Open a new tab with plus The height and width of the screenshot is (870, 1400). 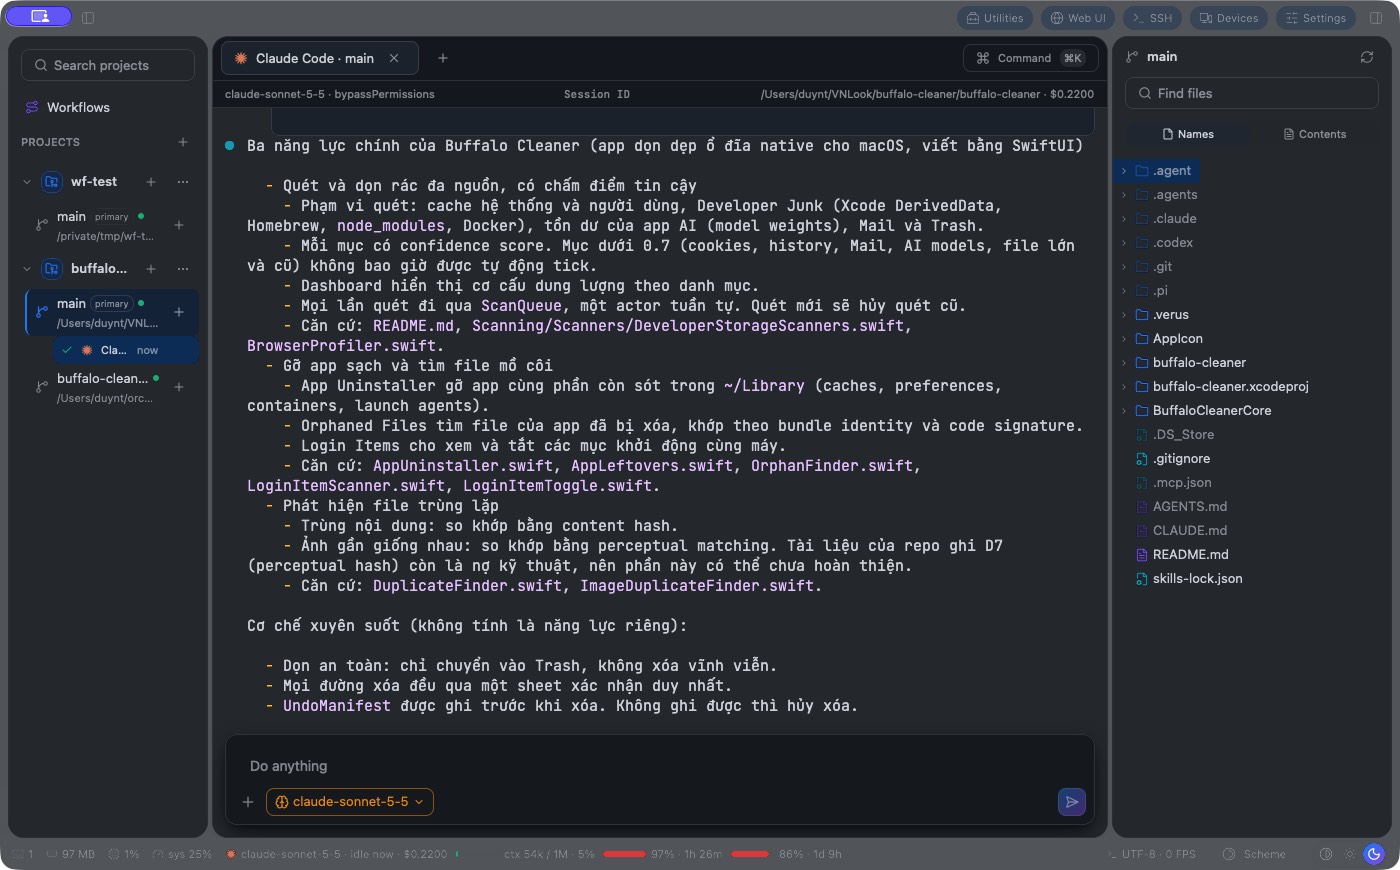pyautogui.click(x=443, y=58)
